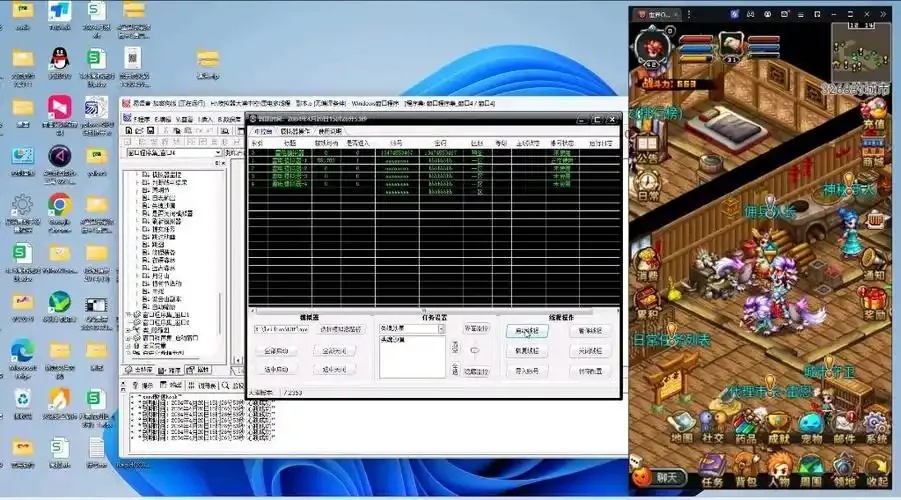Image resolution: width=901 pixels, height=500 pixels.
Task: Open the 任务 quest book icon
Action: point(713,470)
